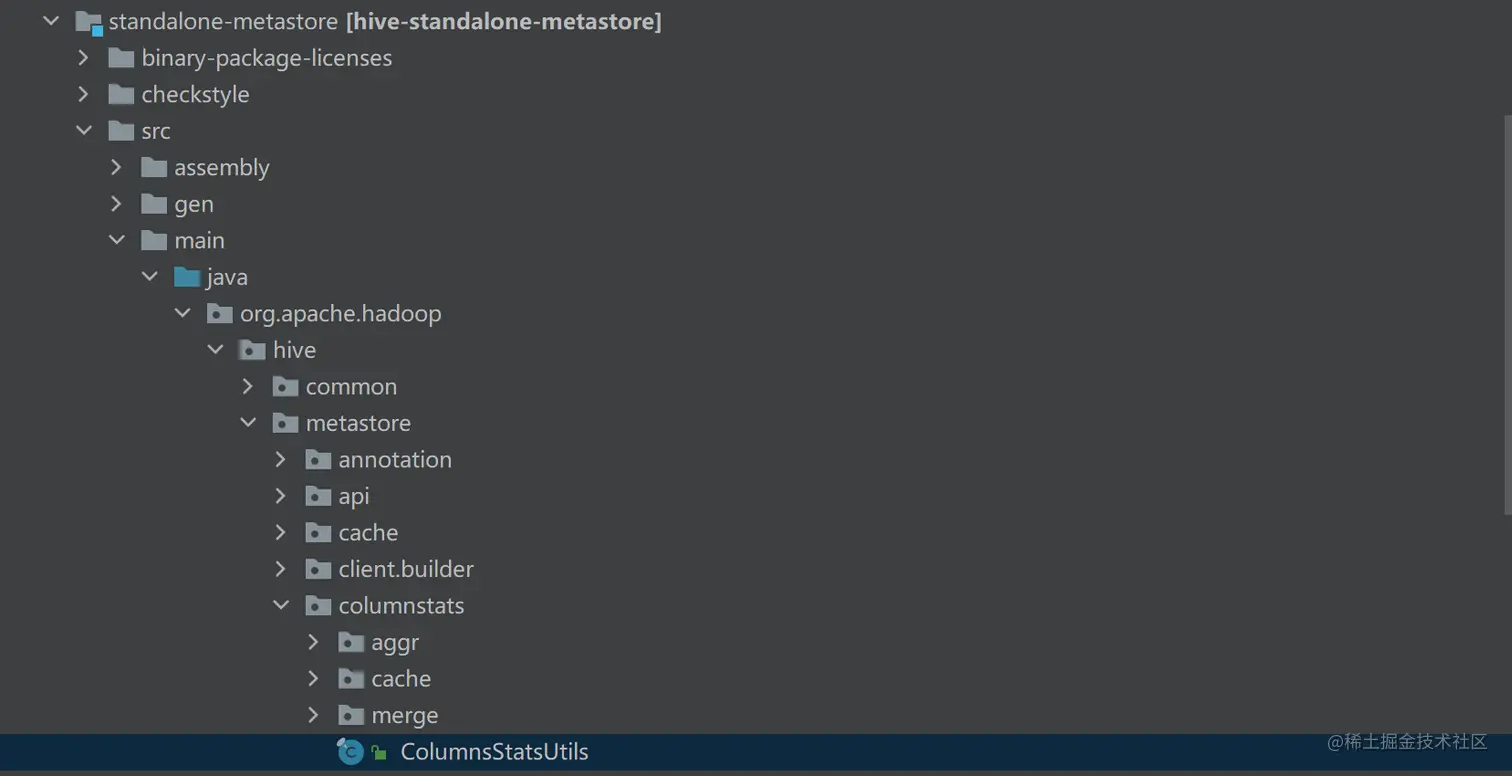Click the client.builder package icon
Viewport: 1512px width, 776px height.
coord(318,569)
